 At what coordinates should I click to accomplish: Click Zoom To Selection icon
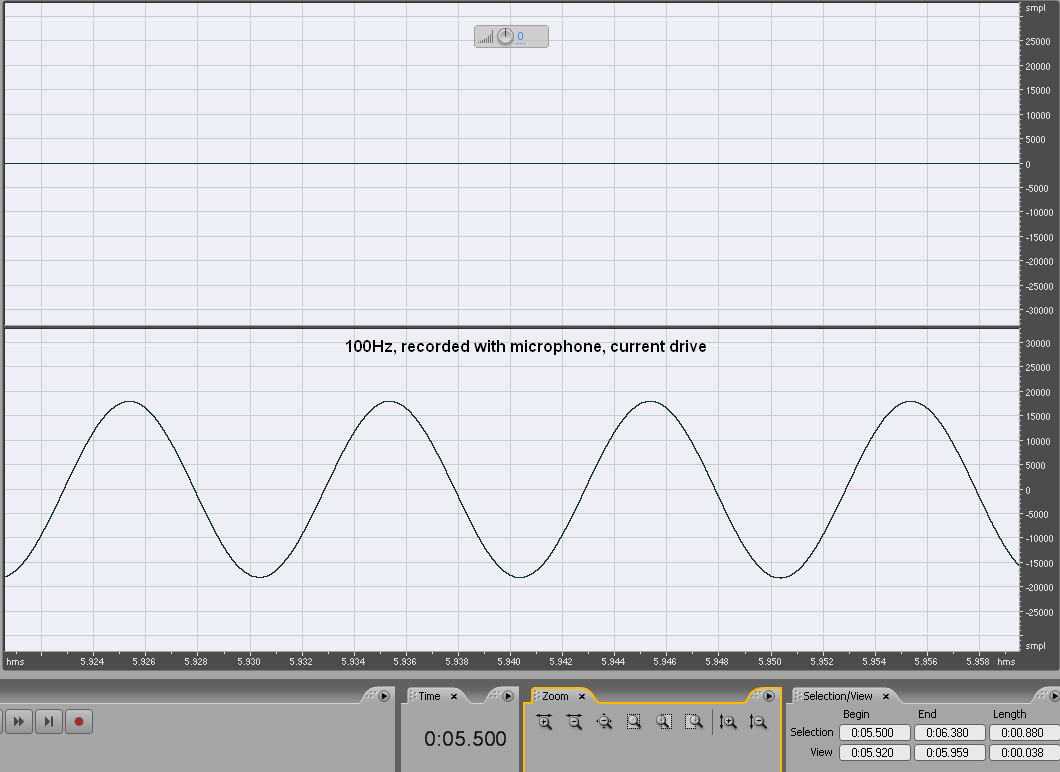click(634, 722)
